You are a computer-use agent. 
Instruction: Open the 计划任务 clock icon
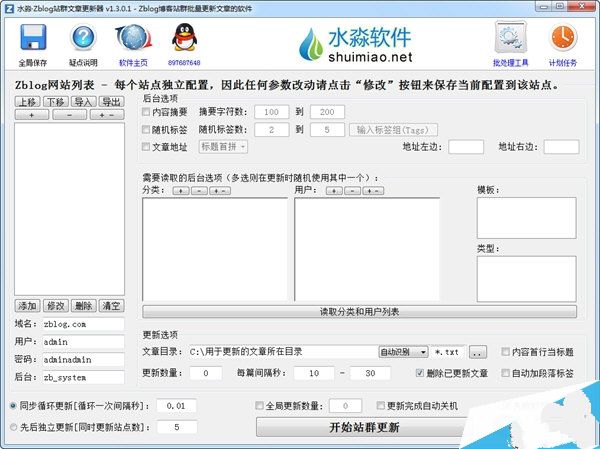click(x=563, y=37)
